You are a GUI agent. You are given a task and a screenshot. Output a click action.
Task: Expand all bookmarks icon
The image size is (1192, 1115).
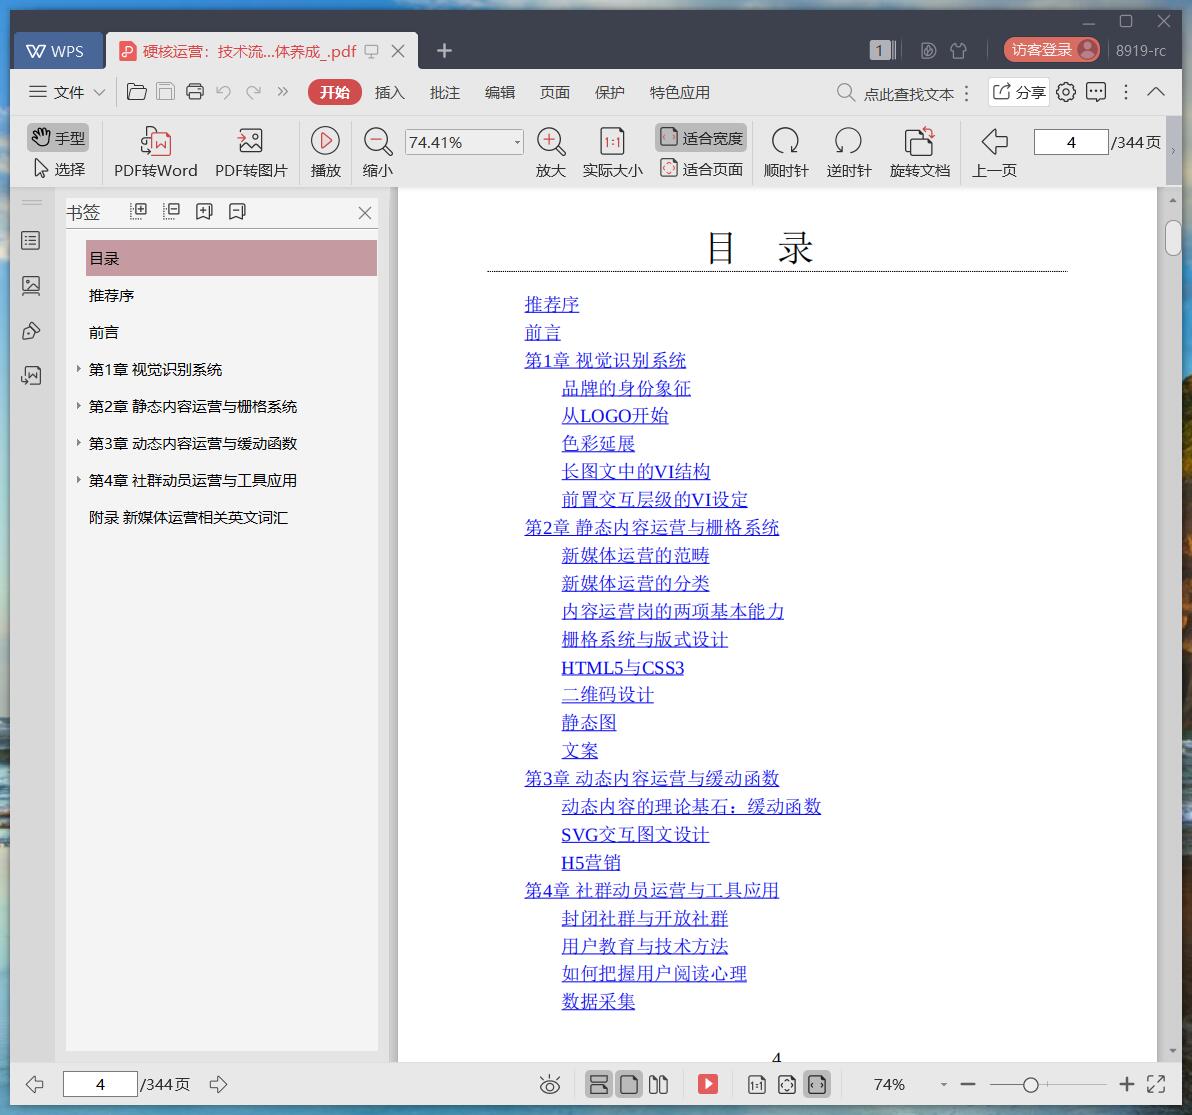(x=138, y=211)
